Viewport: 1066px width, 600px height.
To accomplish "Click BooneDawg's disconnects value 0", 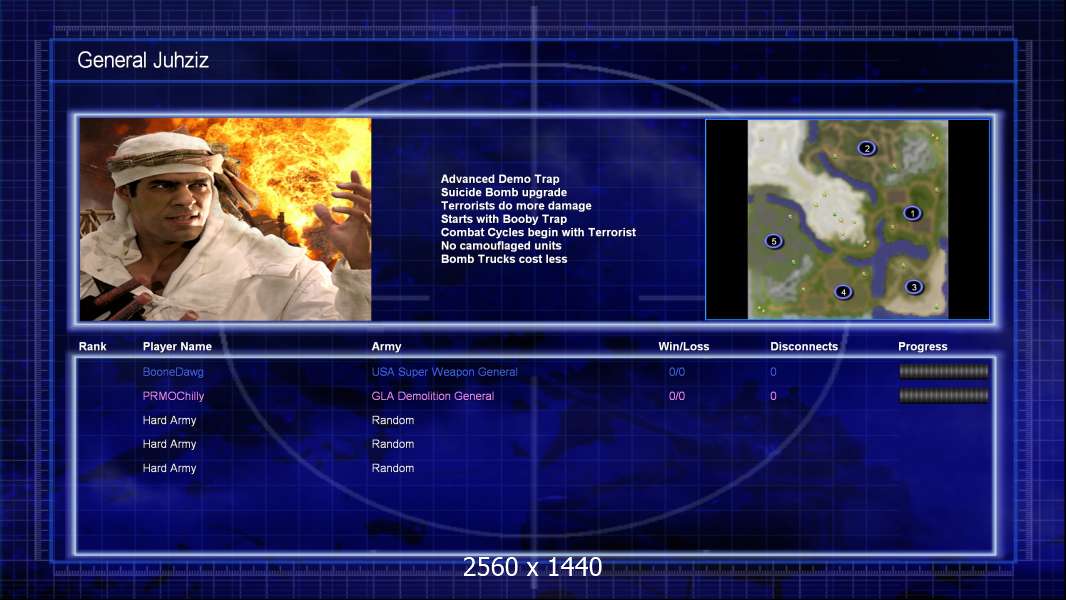I will 773,372.
